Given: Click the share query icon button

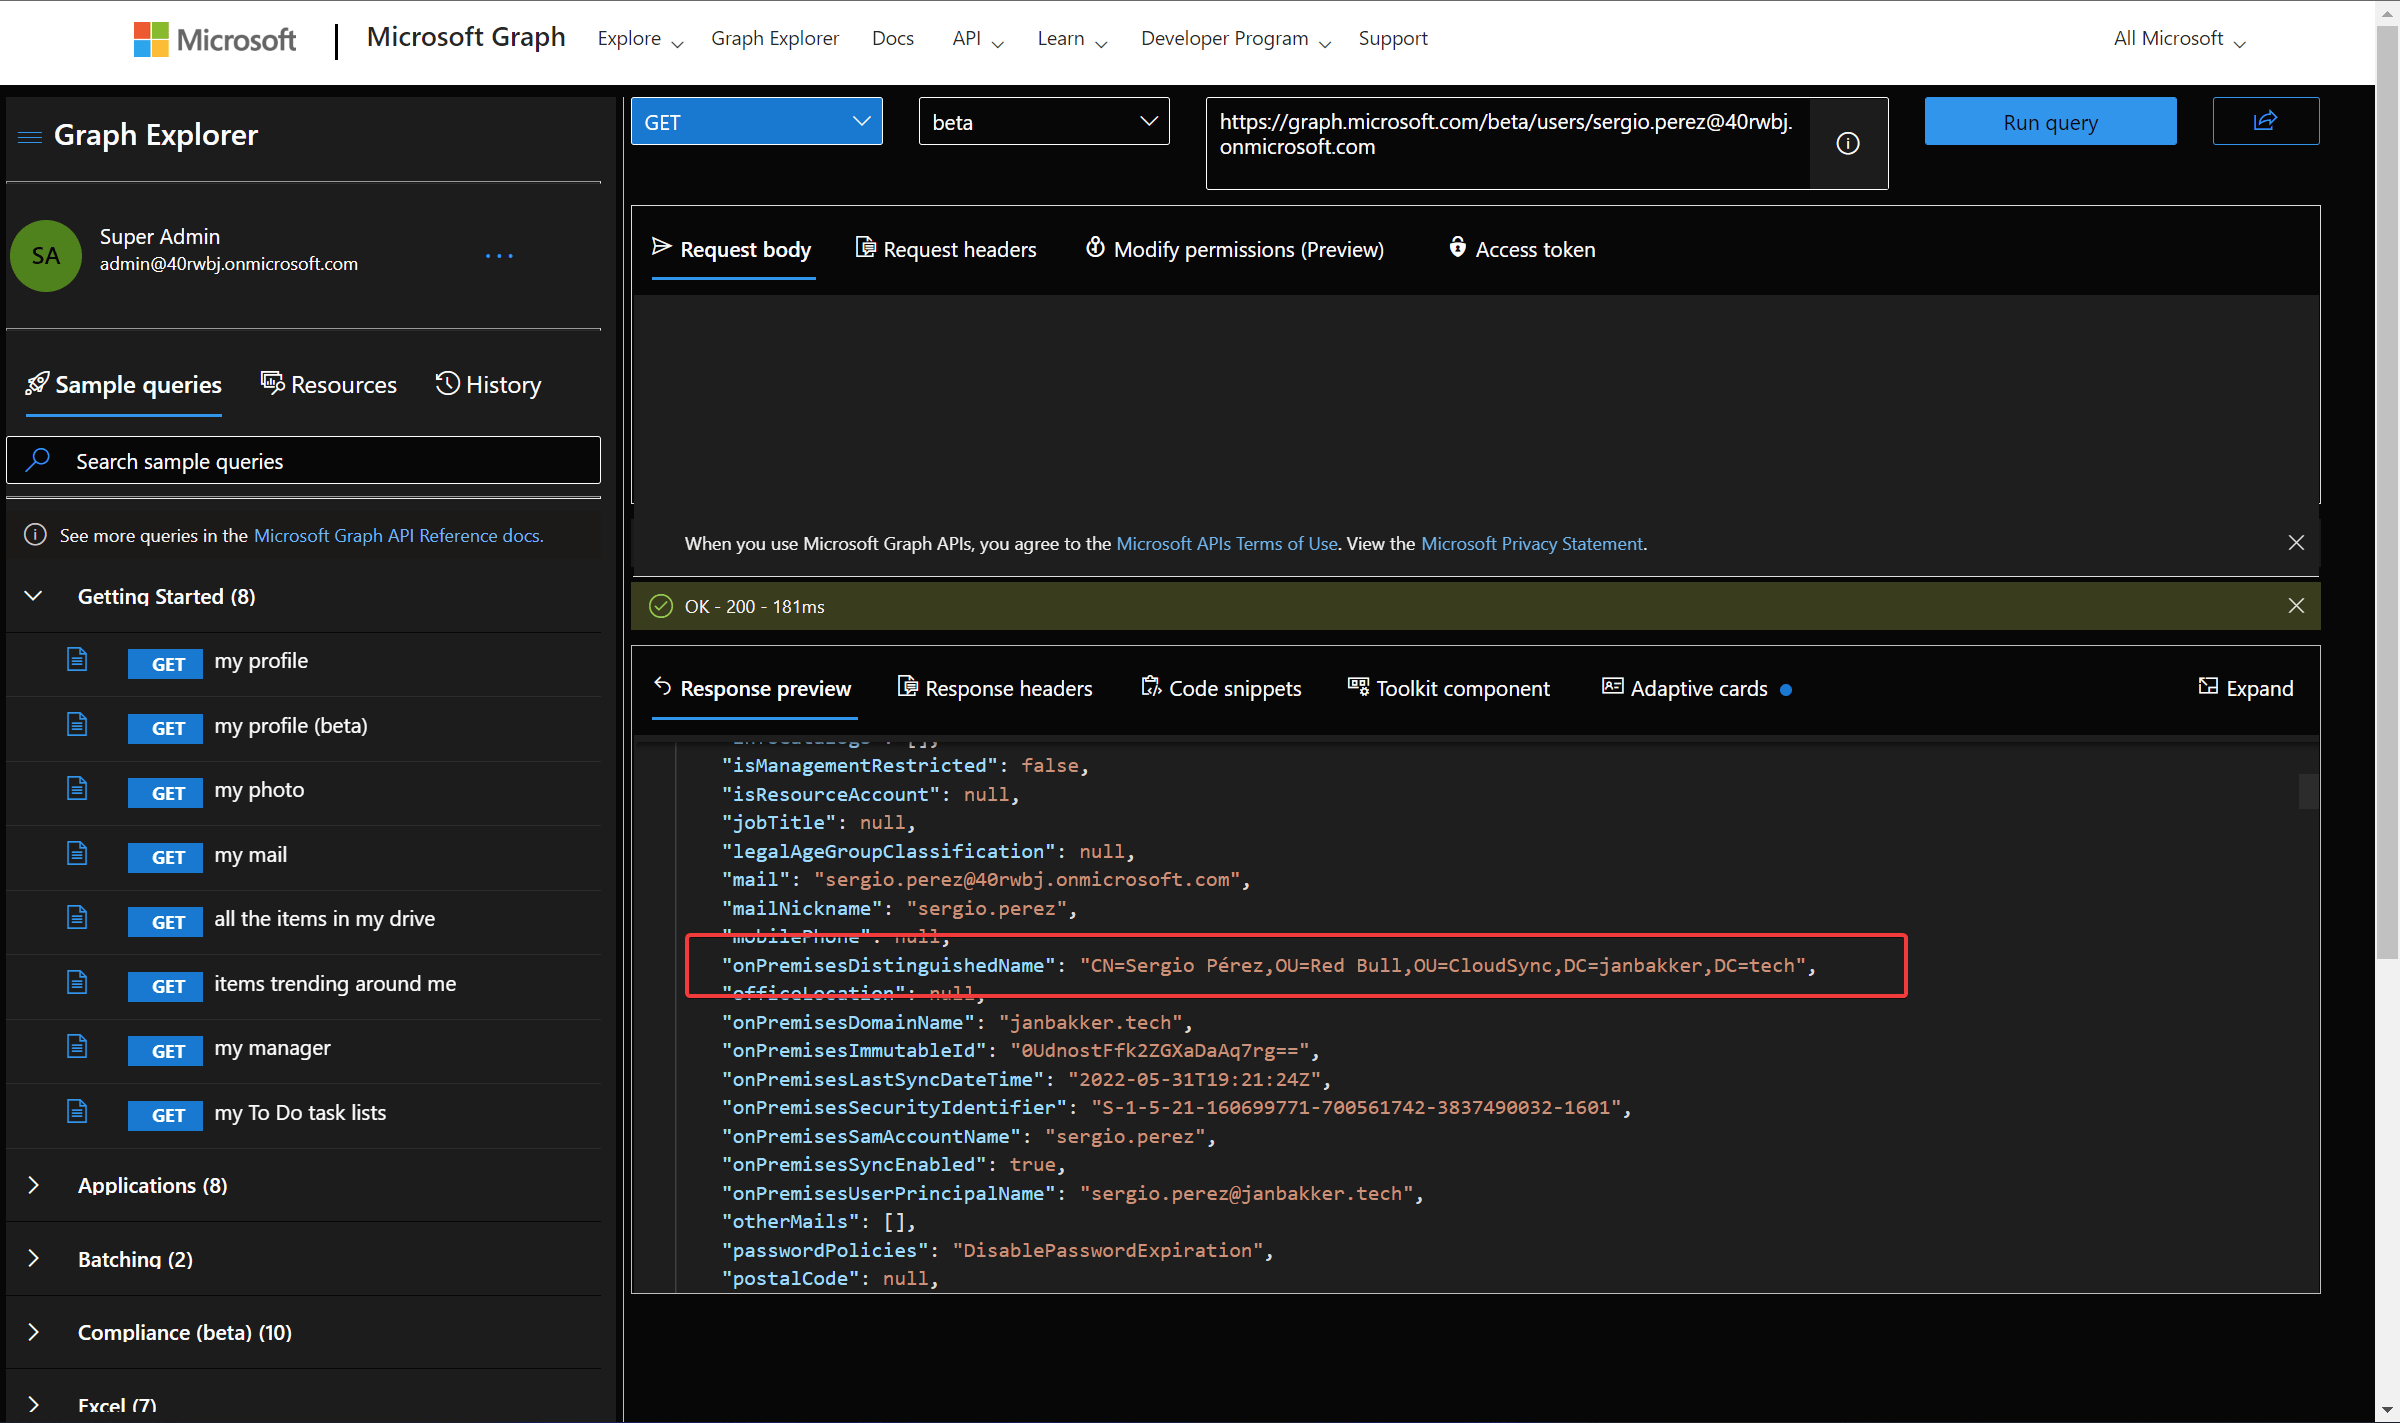Looking at the screenshot, I should point(2265,121).
